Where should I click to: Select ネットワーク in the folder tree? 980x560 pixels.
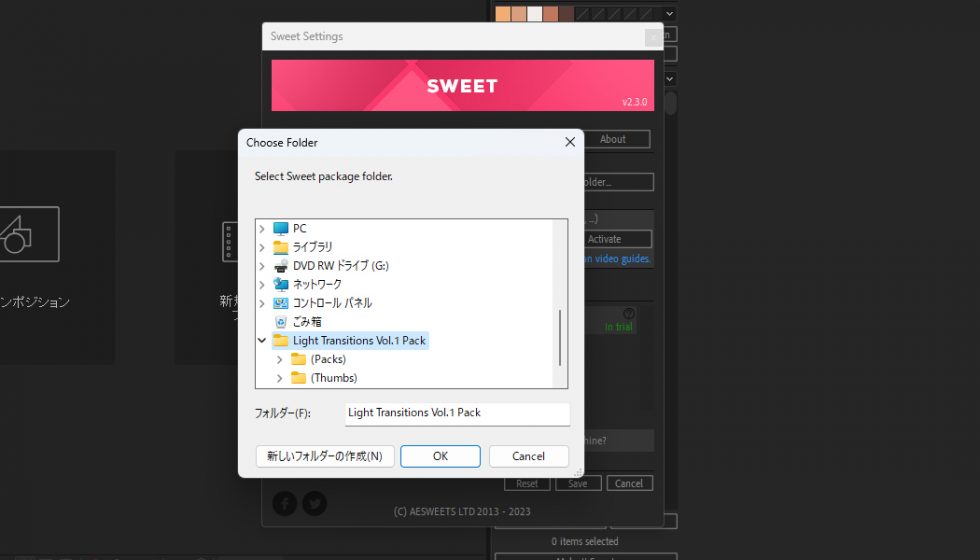317,284
